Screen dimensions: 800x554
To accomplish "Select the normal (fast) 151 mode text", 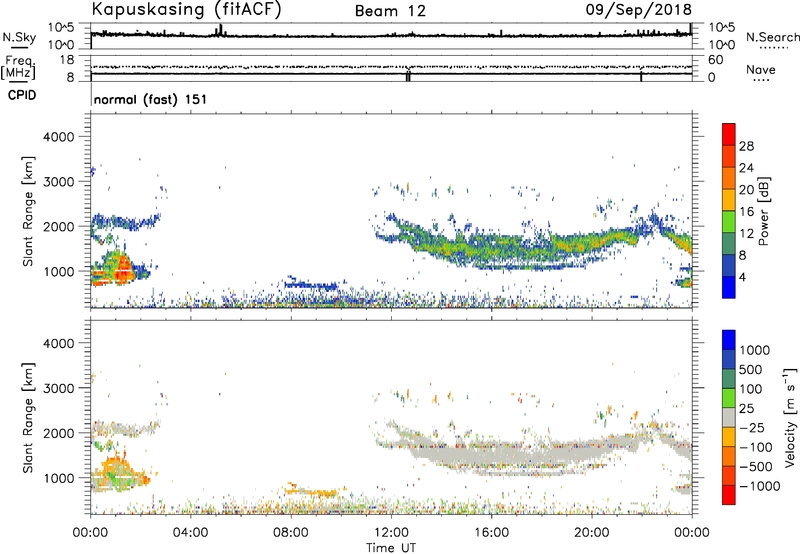I will 151,99.
